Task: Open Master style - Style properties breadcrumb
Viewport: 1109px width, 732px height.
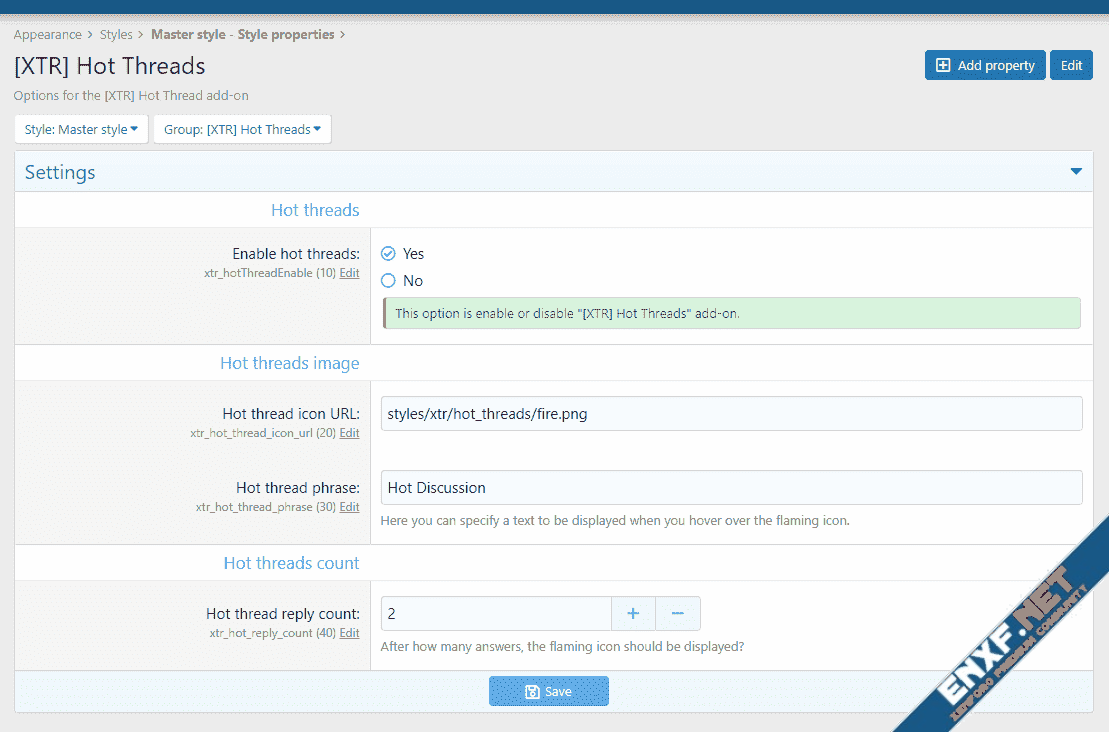Action: coord(242,34)
